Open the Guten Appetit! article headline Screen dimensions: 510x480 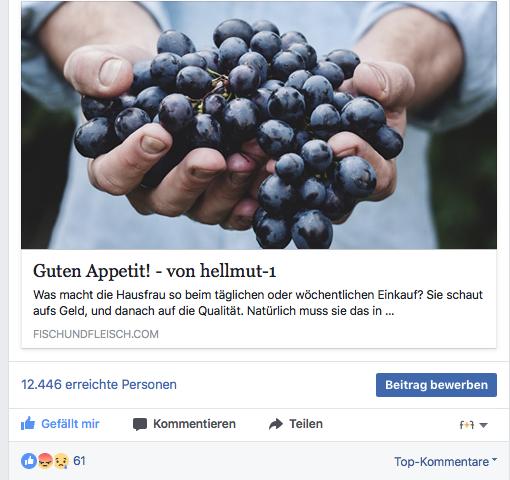155,271
